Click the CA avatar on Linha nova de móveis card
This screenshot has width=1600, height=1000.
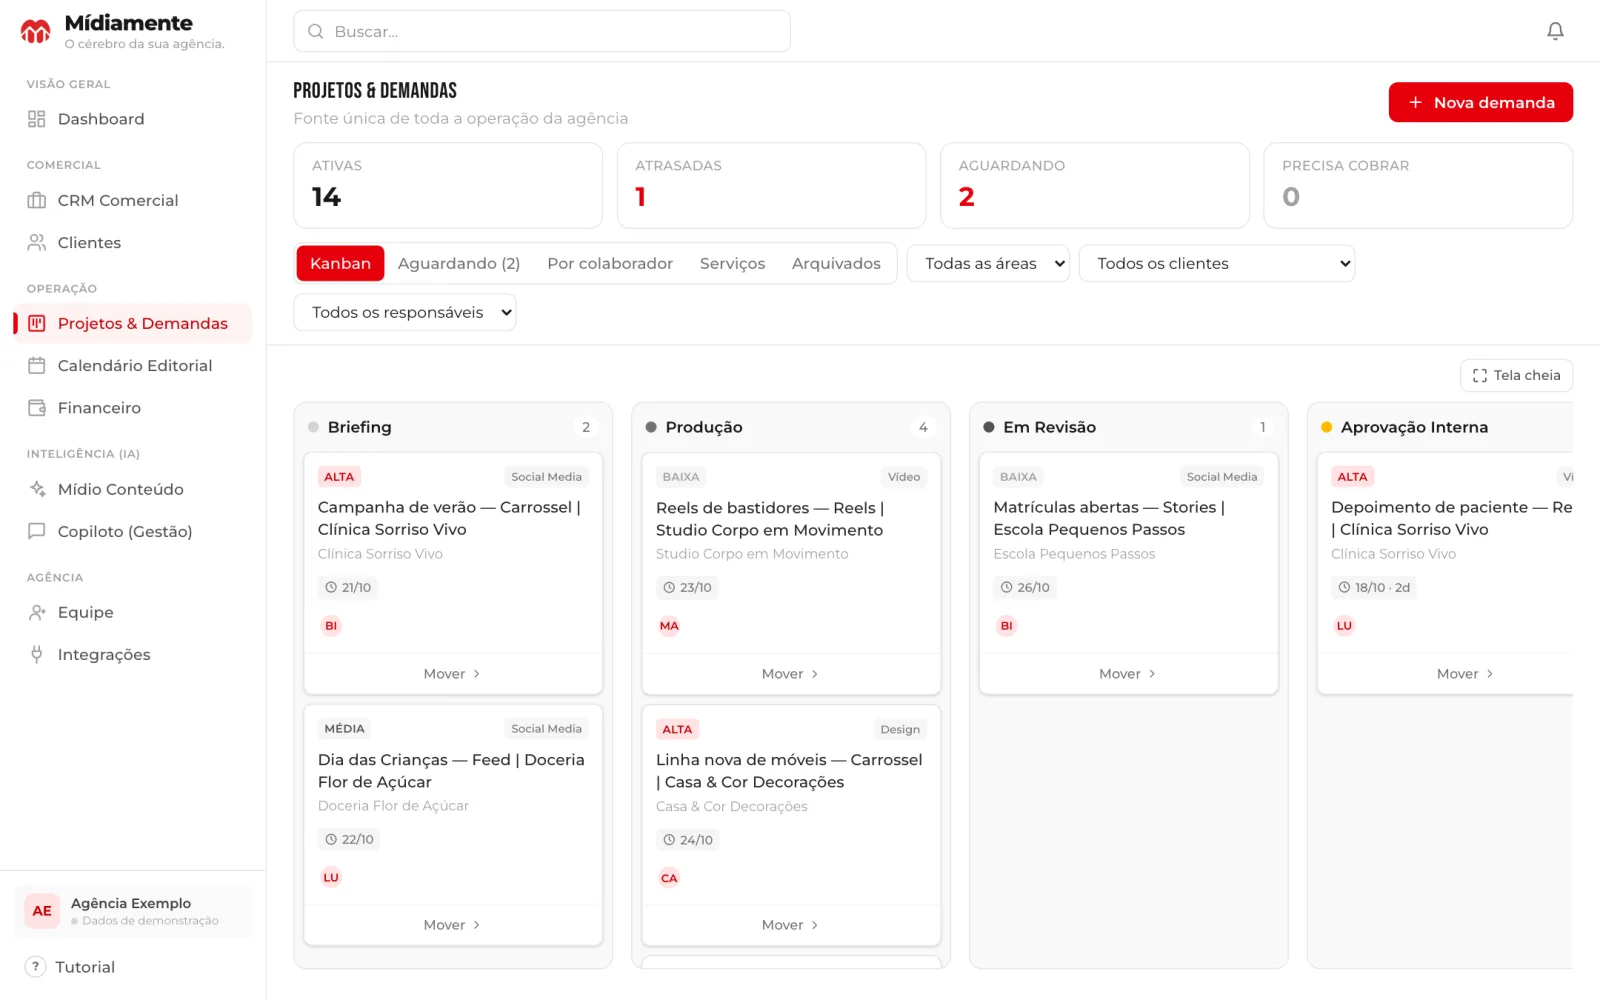[x=669, y=878]
